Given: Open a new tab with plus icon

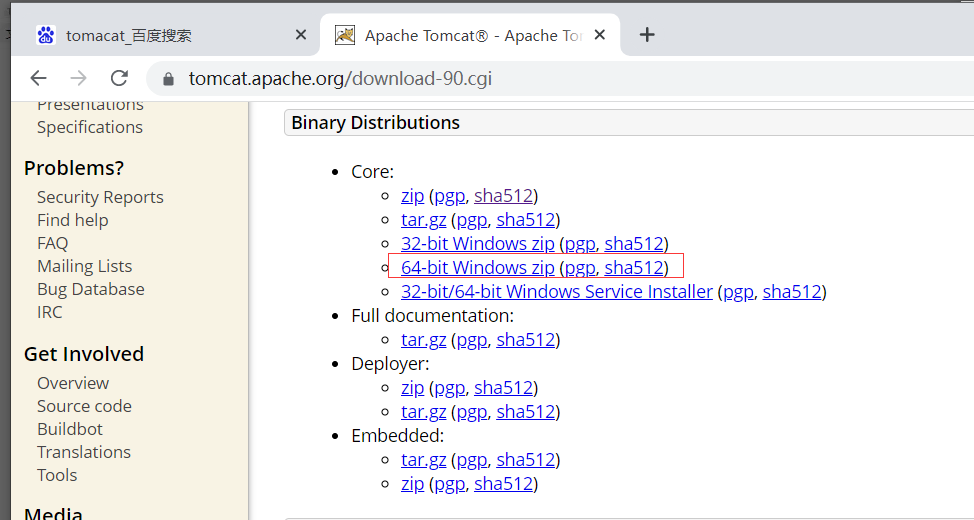Looking at the screenshot, I should point(647,35).
